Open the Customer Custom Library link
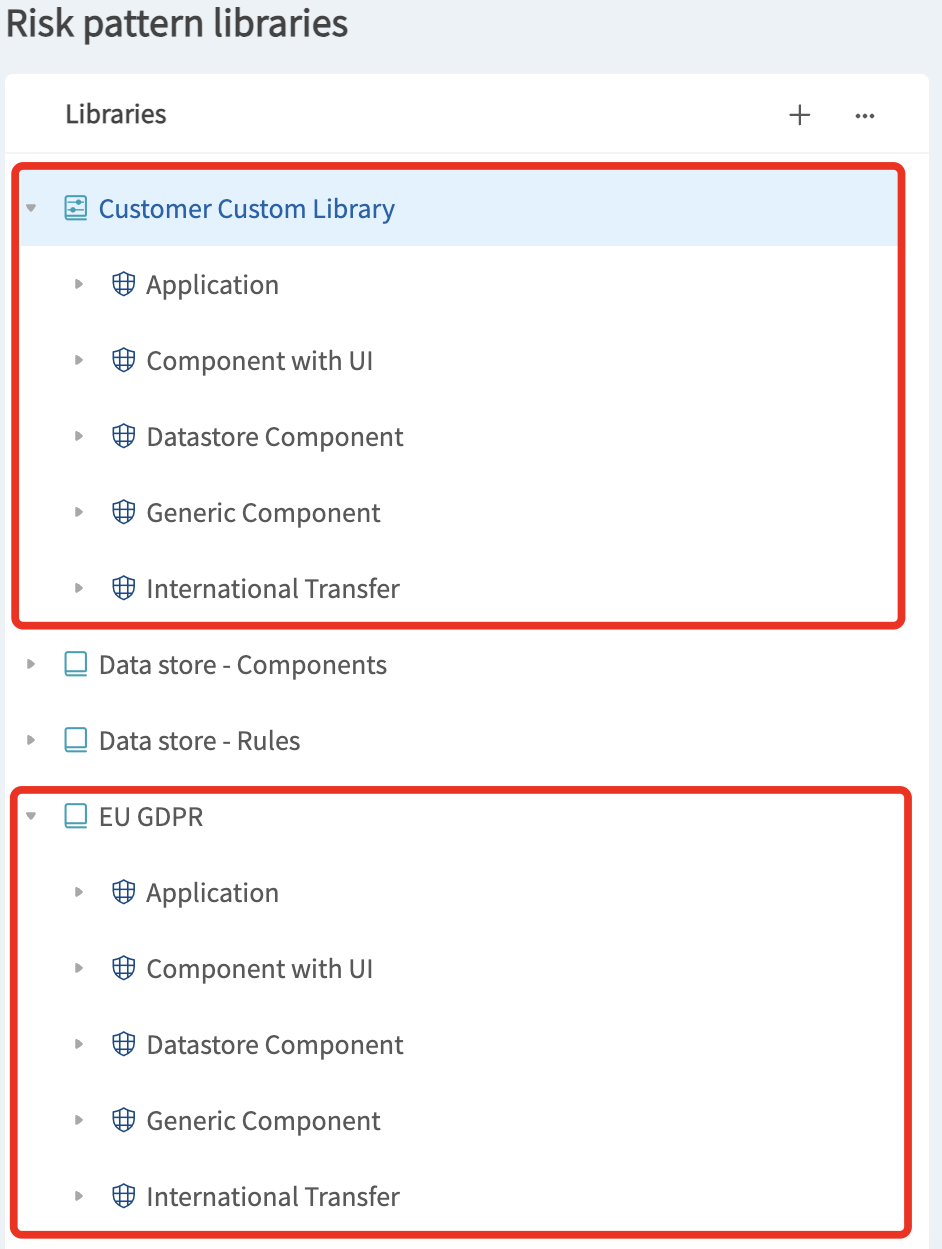The height and width of the screenshot is (1249, 942). tap(246, 208)
